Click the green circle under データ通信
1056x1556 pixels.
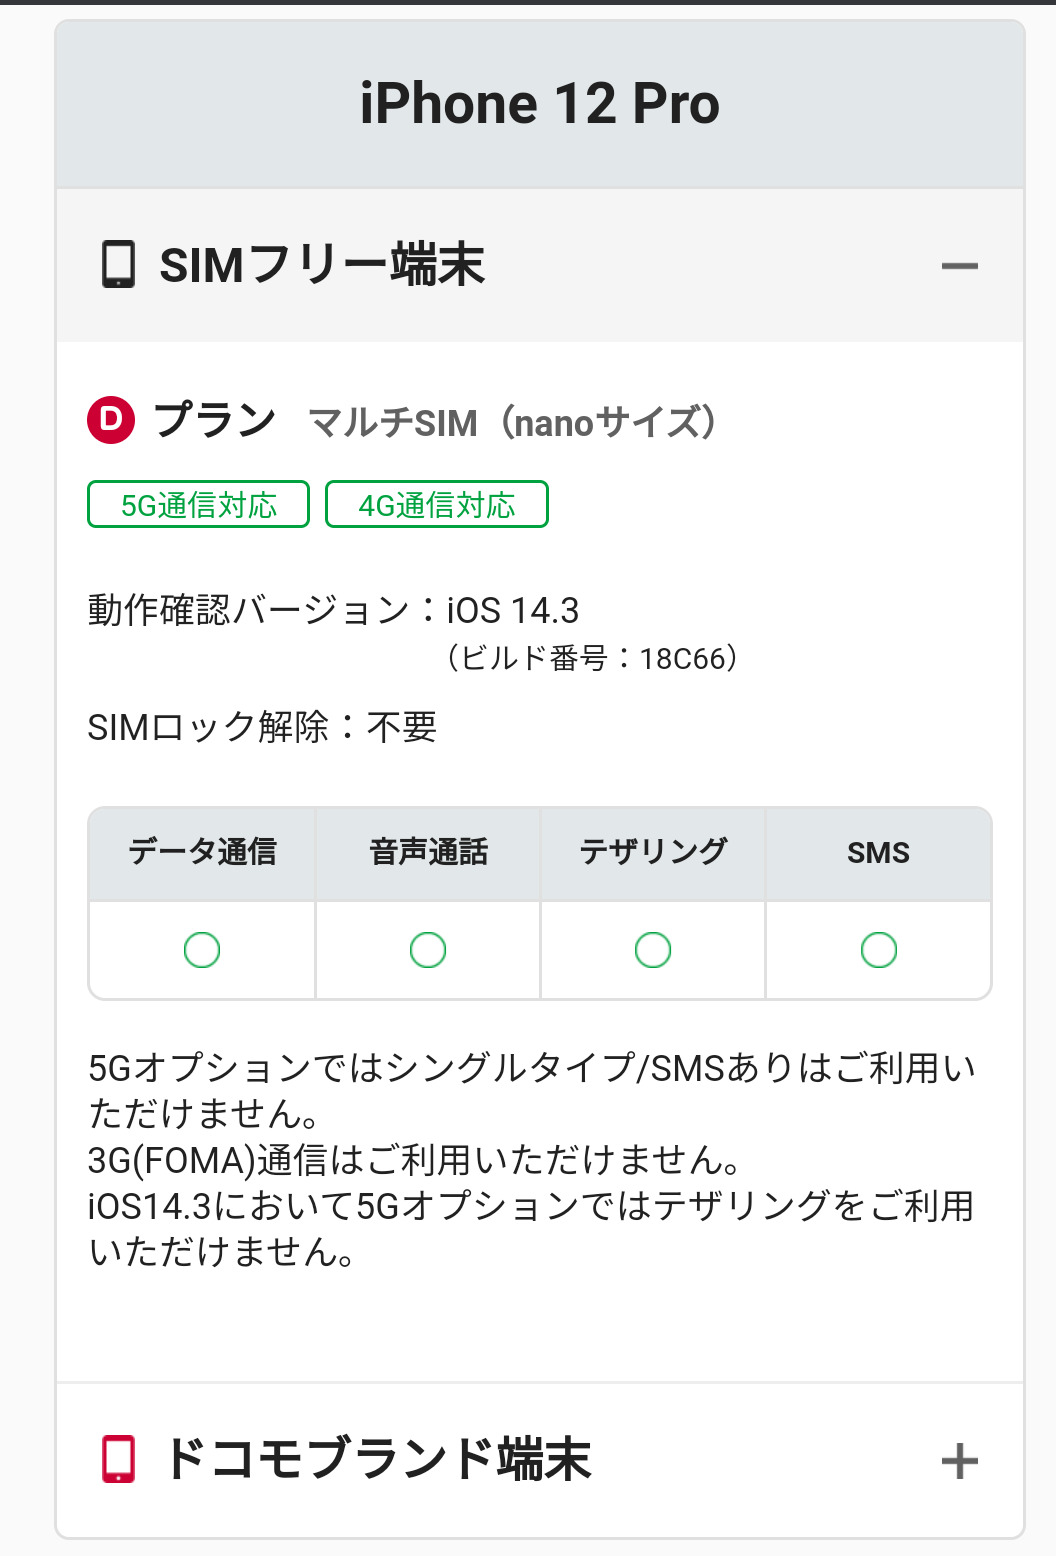[x=202, y=949]
